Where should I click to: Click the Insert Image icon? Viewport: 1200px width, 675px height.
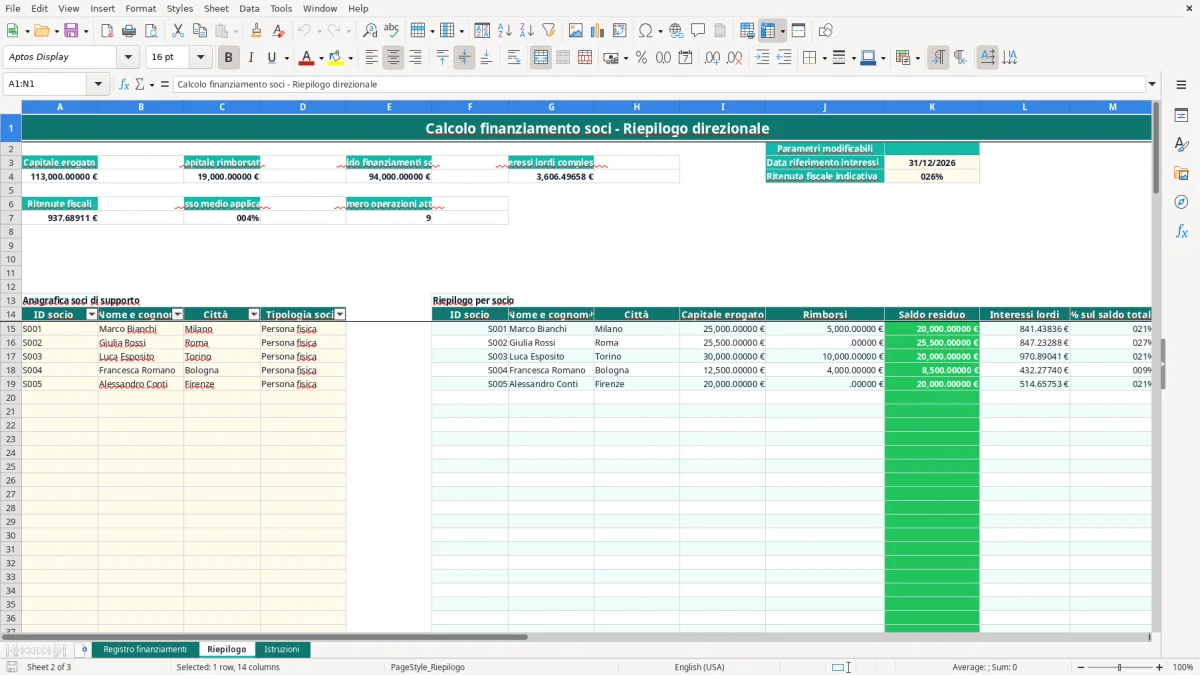pyautogui.click(x=576, y=31)
